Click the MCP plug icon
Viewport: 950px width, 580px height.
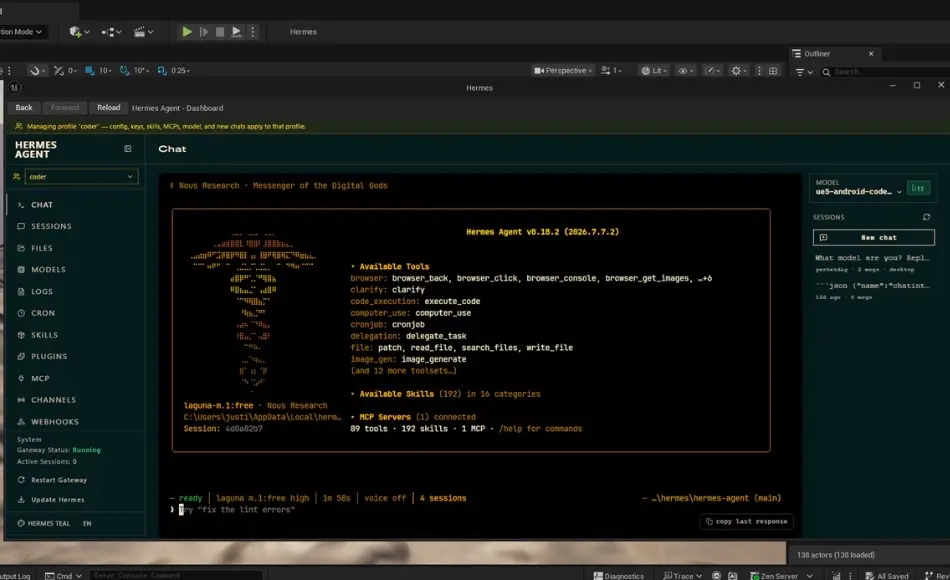click(21, 378)
